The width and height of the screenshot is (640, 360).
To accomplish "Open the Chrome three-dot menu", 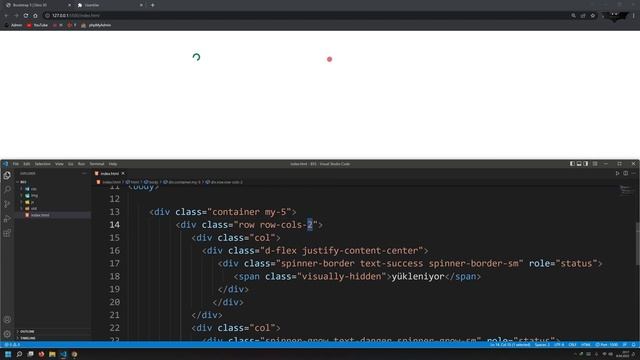I will click(633, 16).
